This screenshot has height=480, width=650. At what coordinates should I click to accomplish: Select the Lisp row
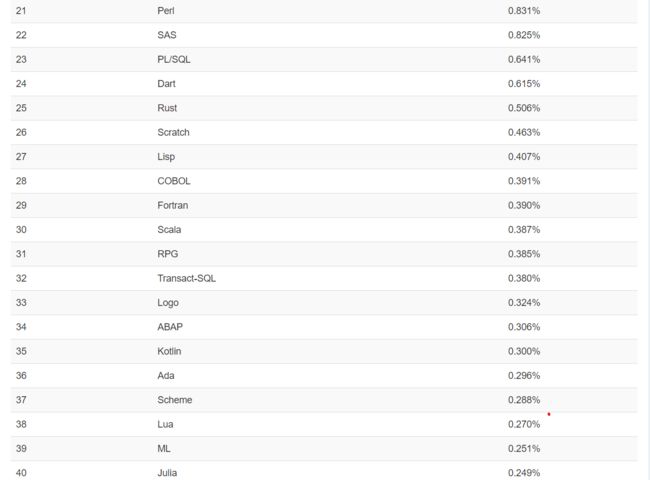point(324,157)
